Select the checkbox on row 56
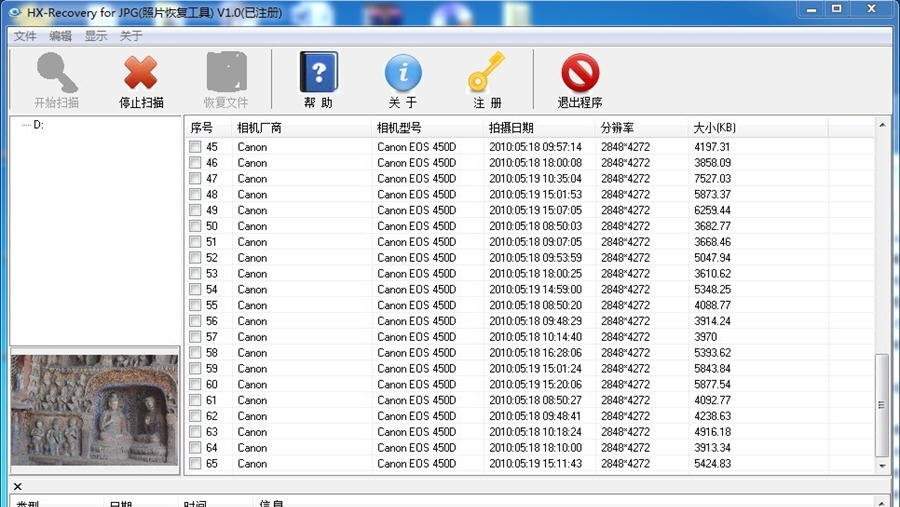 pos(195,321)
